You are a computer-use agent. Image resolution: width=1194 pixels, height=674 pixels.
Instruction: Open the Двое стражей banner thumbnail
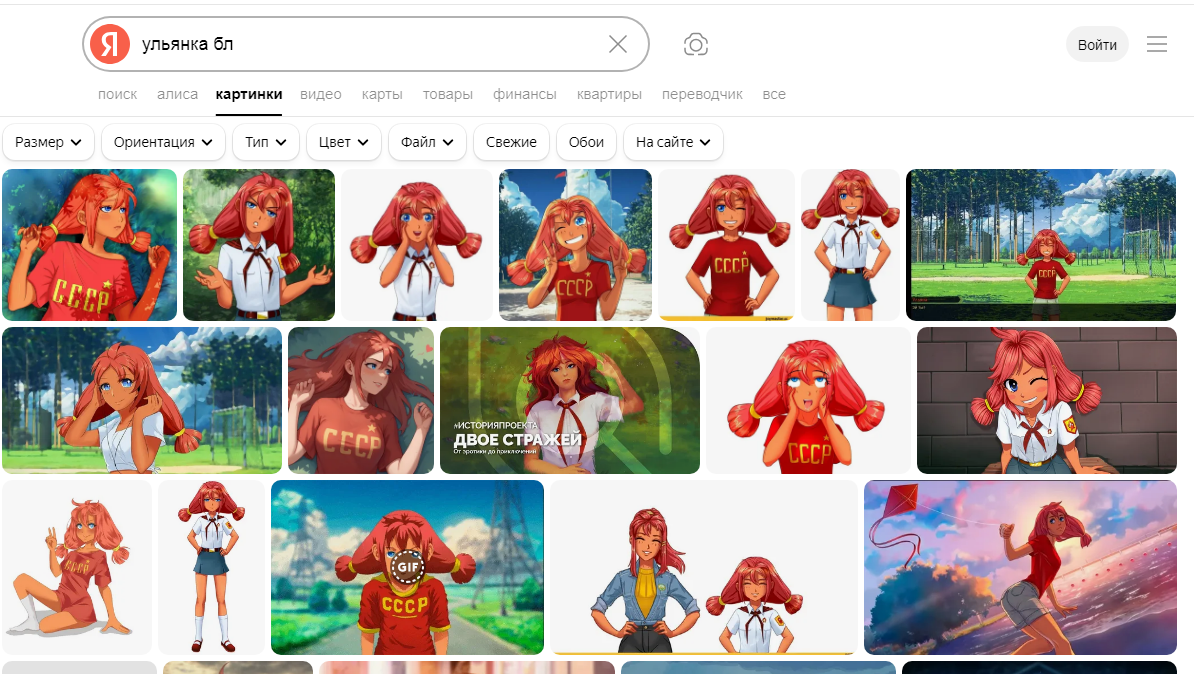click(570, 401)
